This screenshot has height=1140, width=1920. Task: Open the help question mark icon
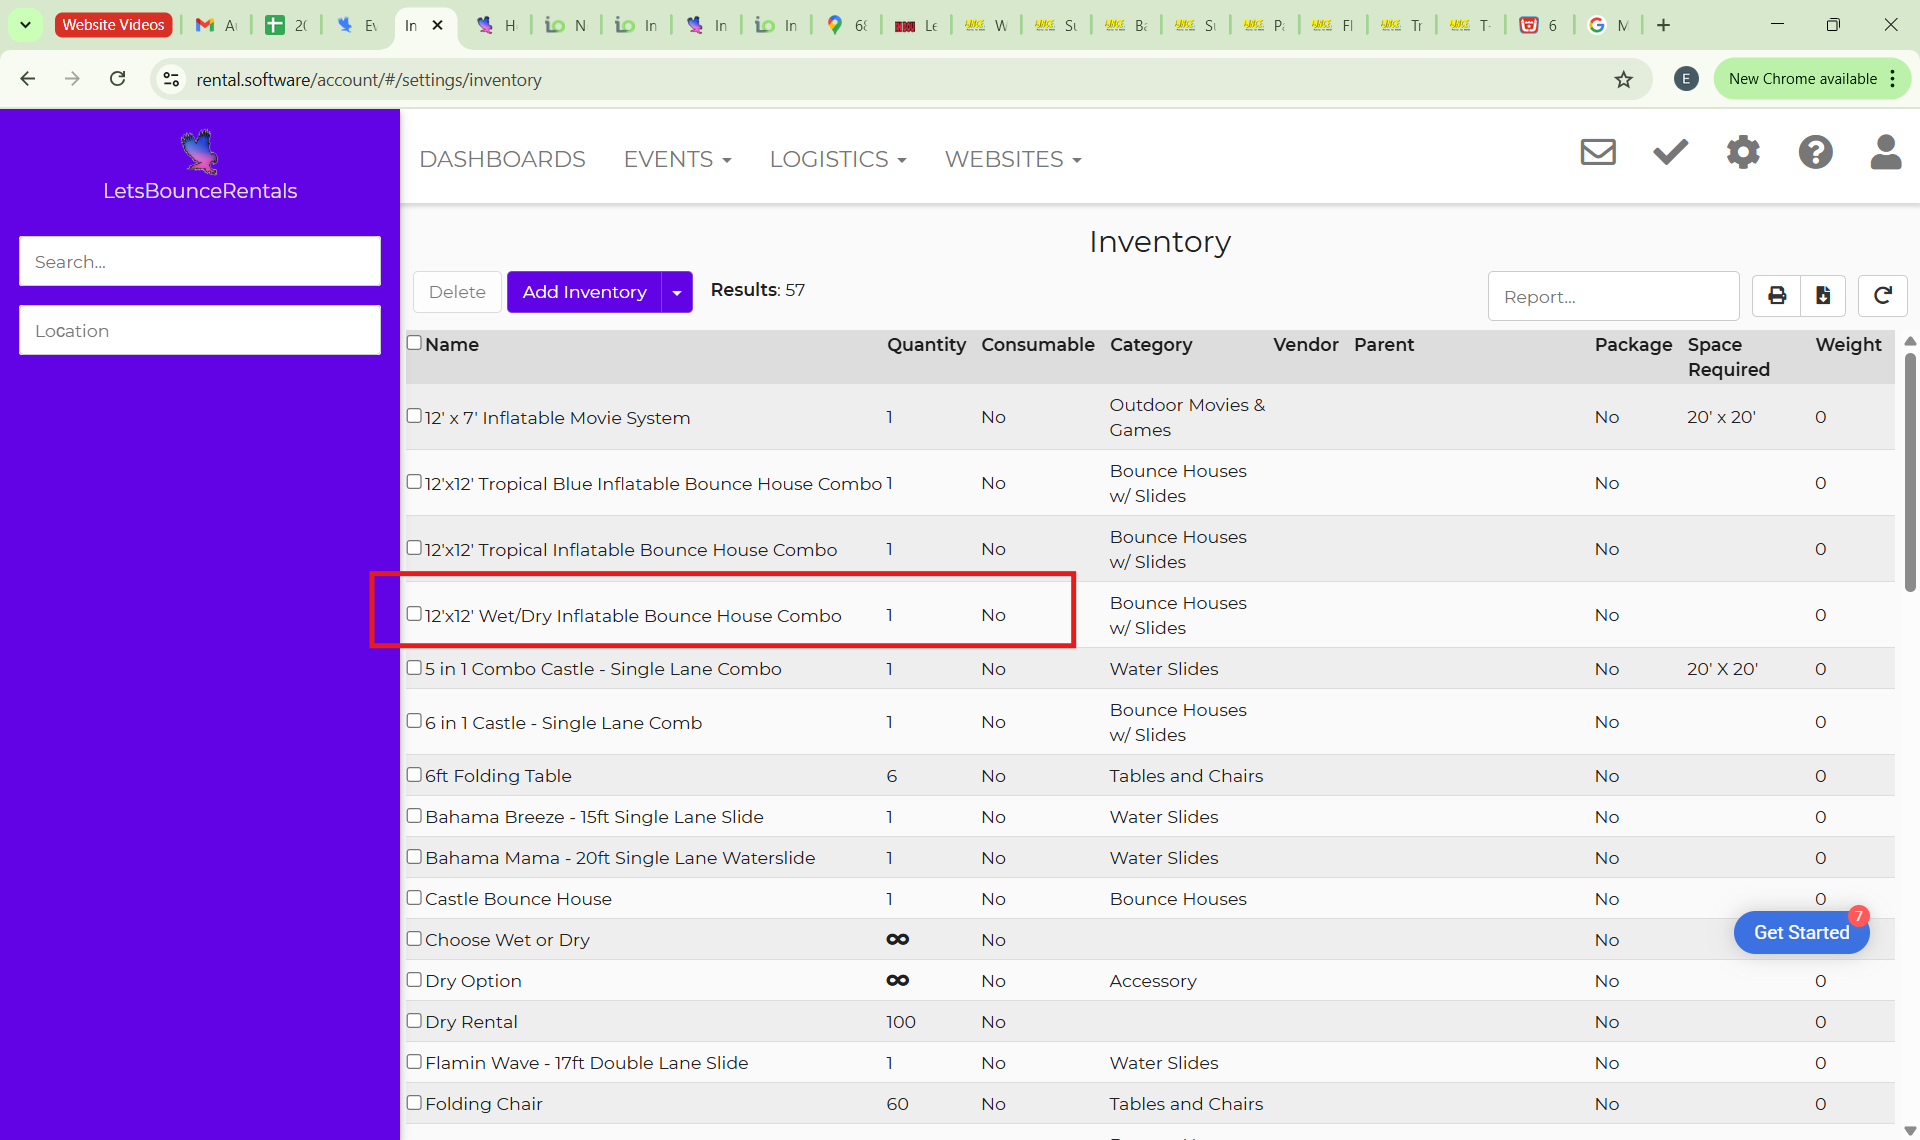point(1815,152)
